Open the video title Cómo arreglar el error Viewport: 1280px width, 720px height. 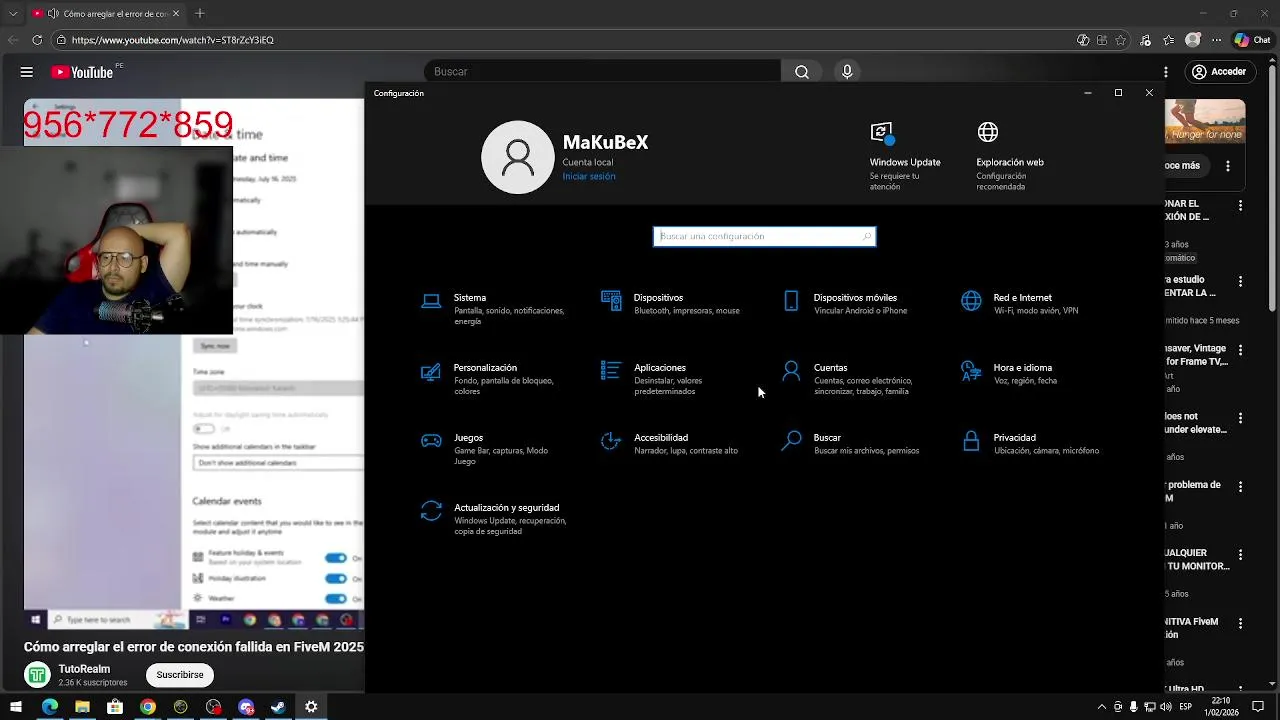(194, 647)
